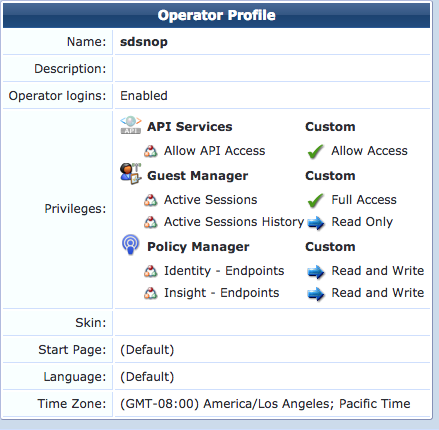
Task: Click the Custom label beside Guest Manager
Action: [330, 176]
